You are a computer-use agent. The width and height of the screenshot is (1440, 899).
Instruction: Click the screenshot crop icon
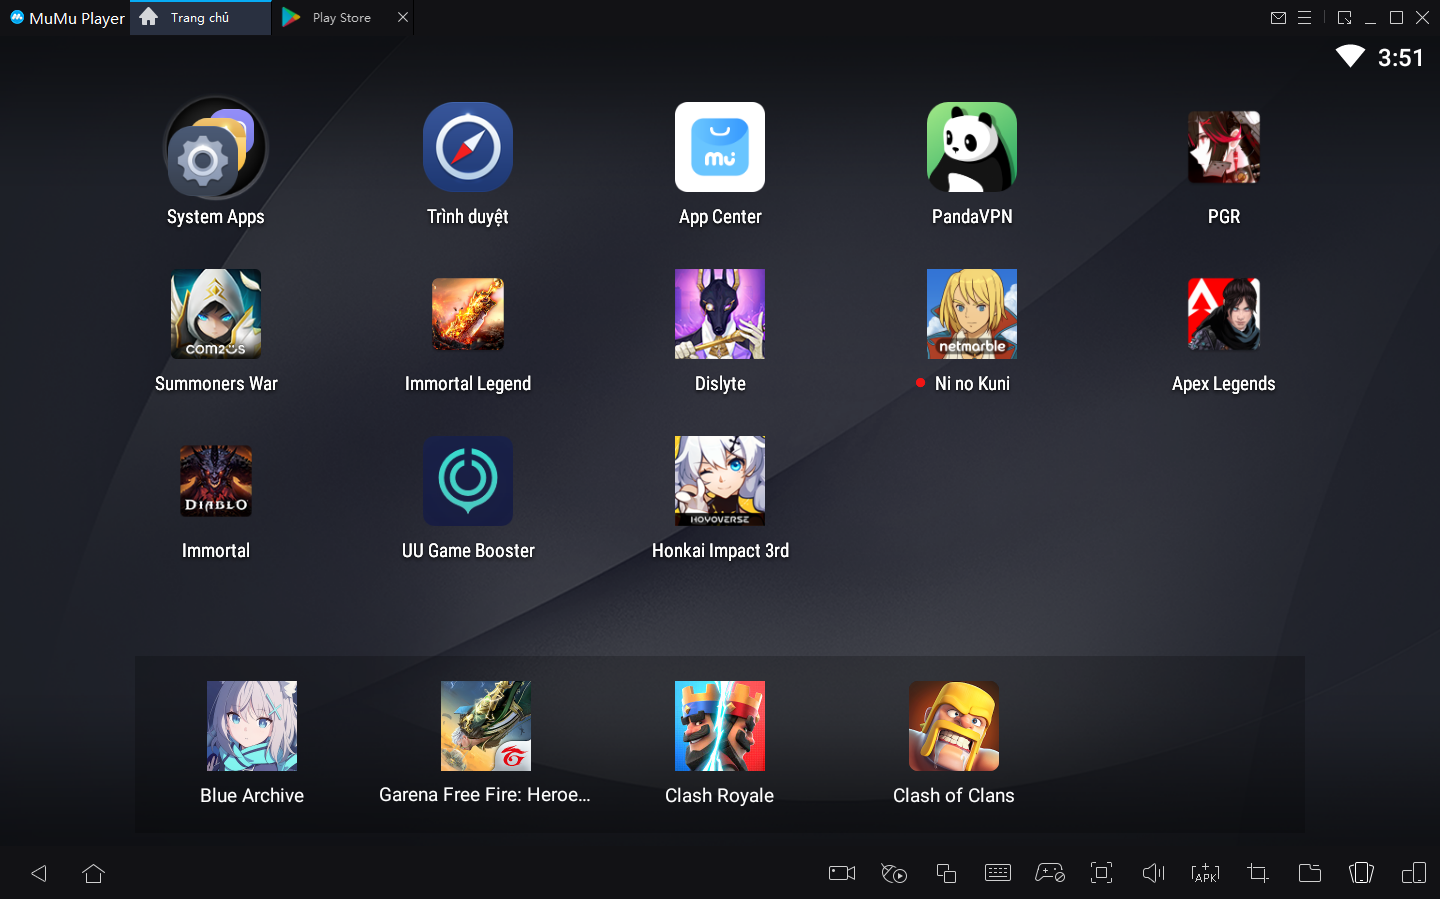(1257, 873)
